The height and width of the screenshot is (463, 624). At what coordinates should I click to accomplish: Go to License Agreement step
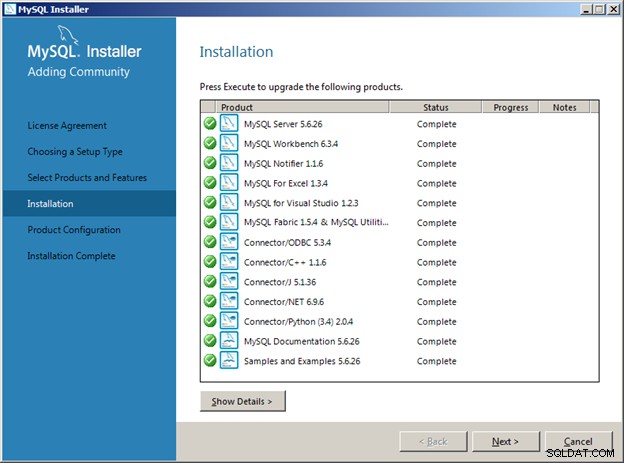67,126
